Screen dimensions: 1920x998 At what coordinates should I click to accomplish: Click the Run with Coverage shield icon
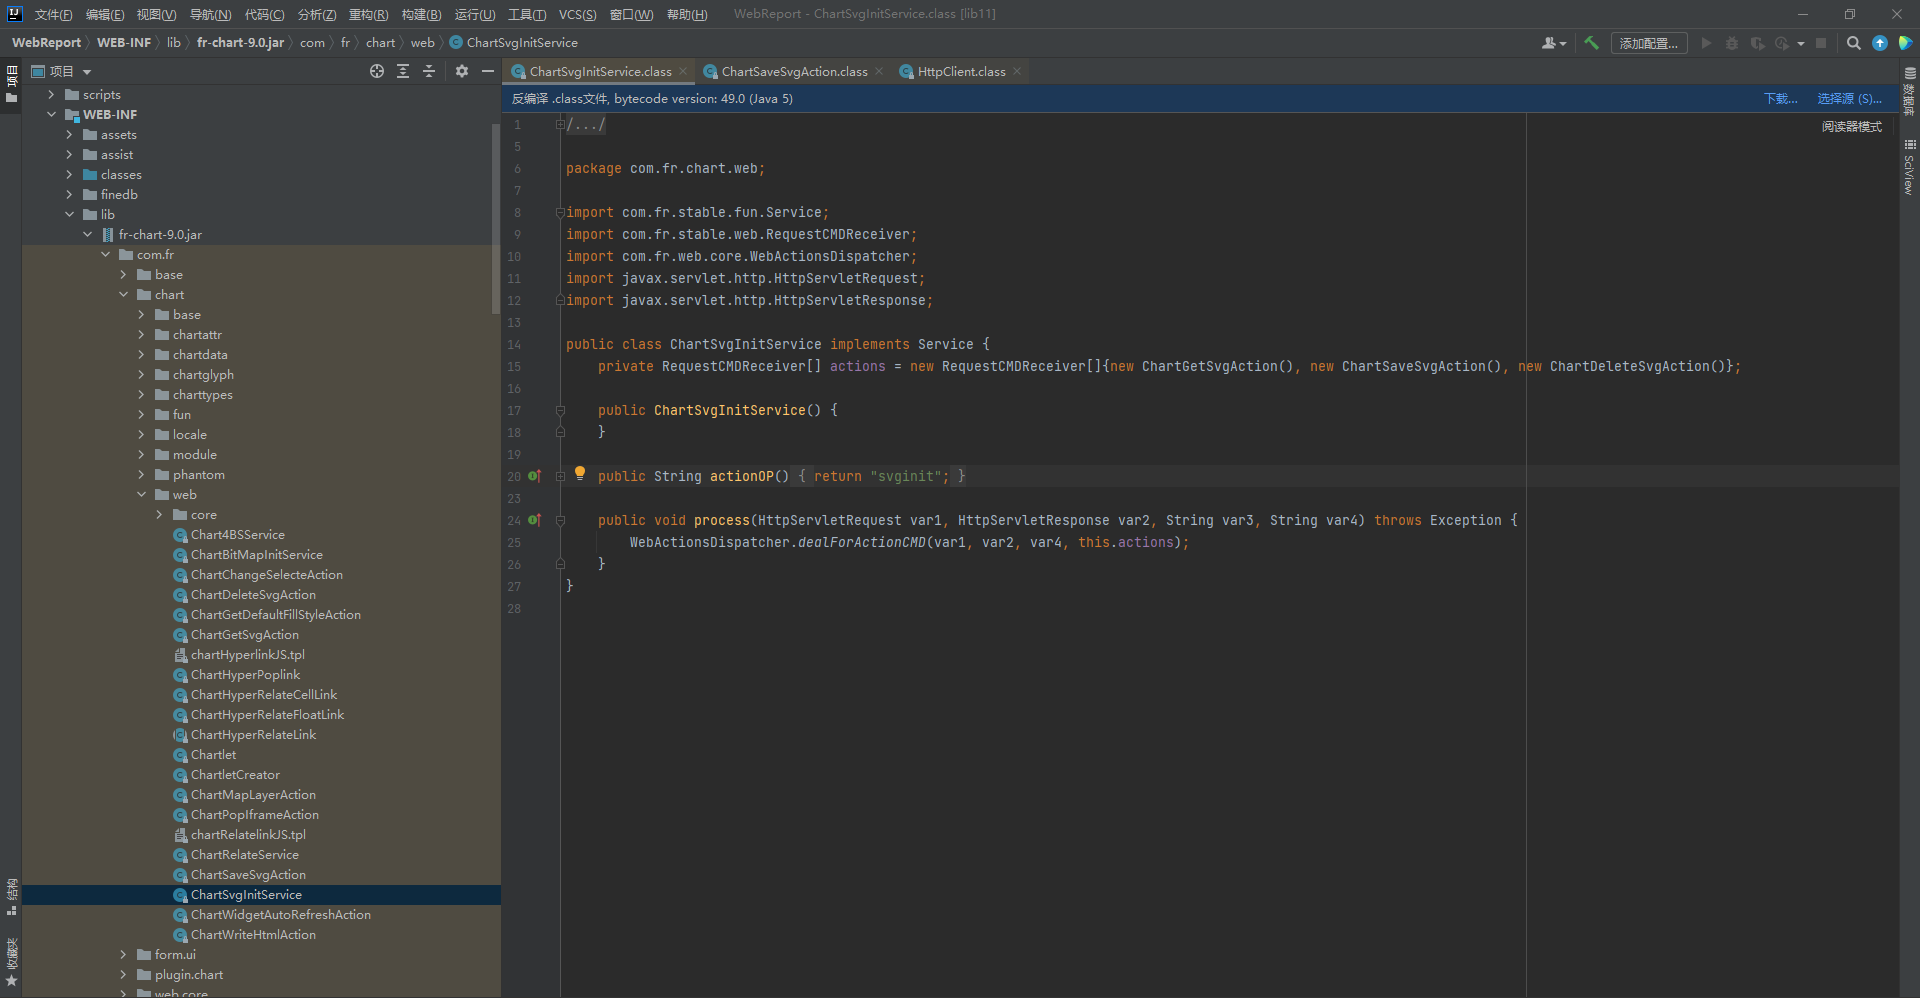1757,43
